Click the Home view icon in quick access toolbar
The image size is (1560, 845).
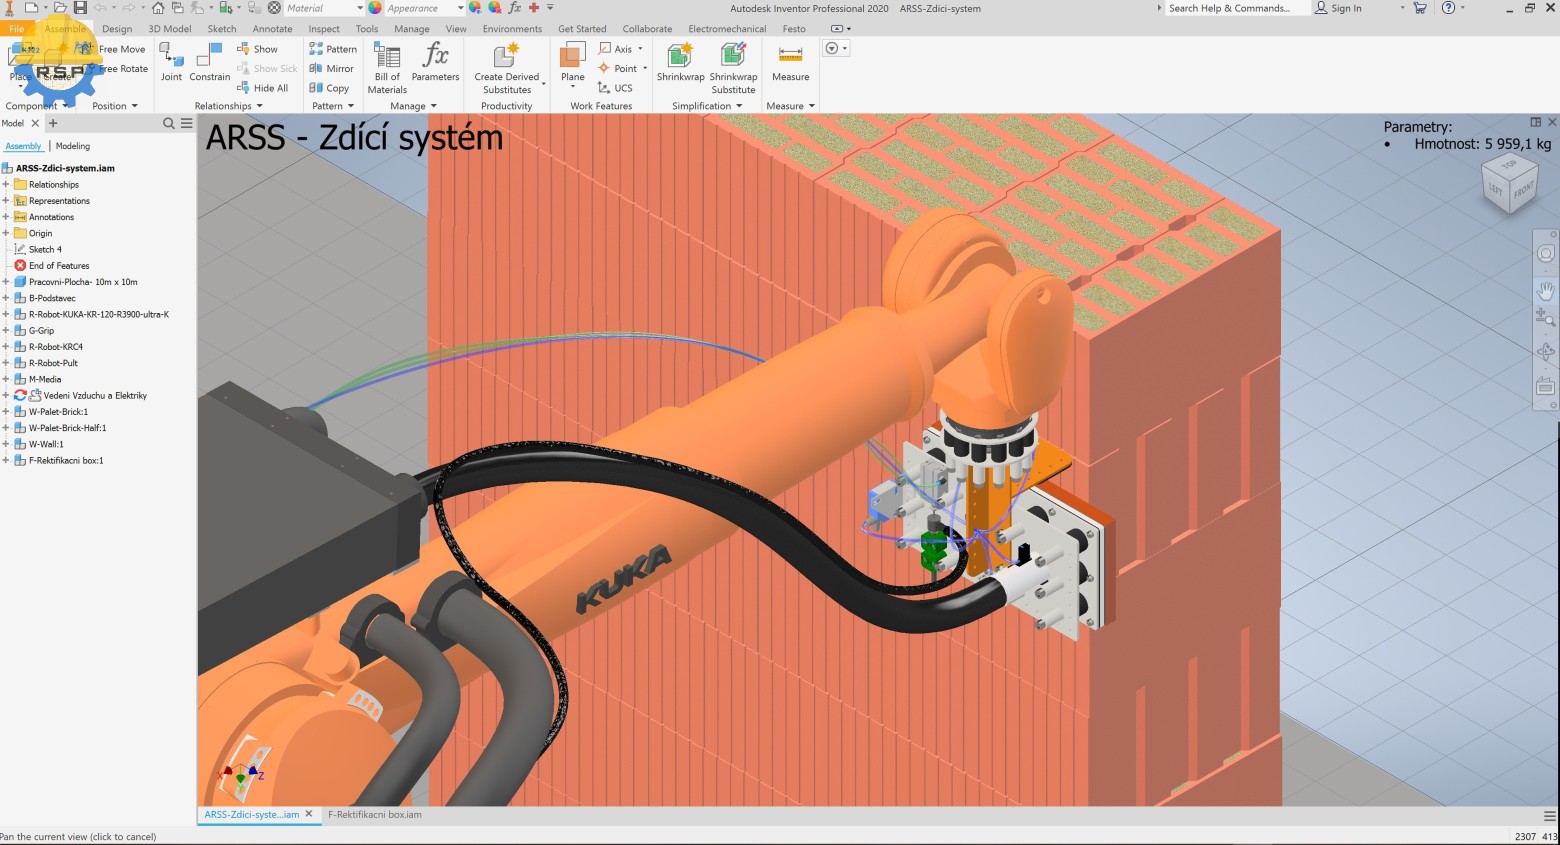(x=158, y=8)
